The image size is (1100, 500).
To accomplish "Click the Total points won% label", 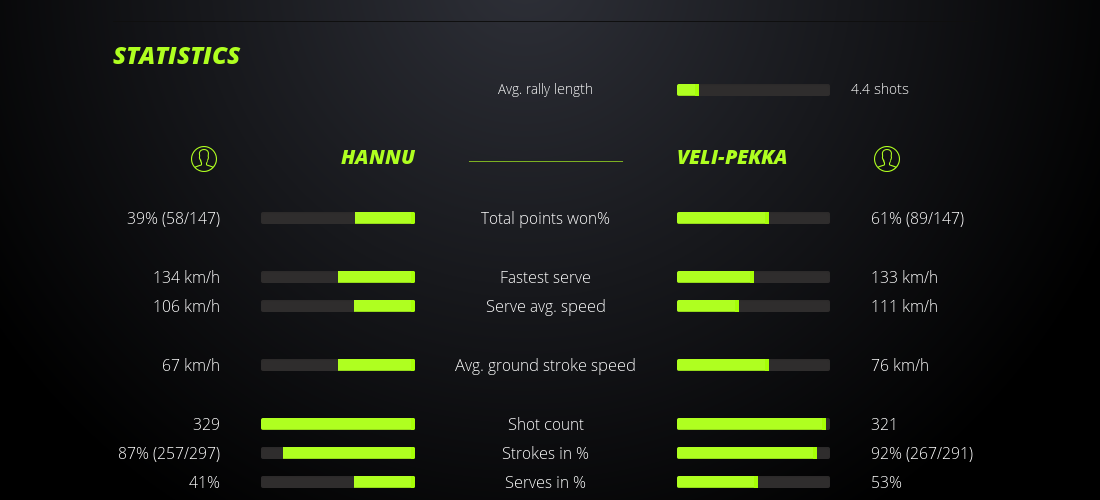I will tap(545, 218).
